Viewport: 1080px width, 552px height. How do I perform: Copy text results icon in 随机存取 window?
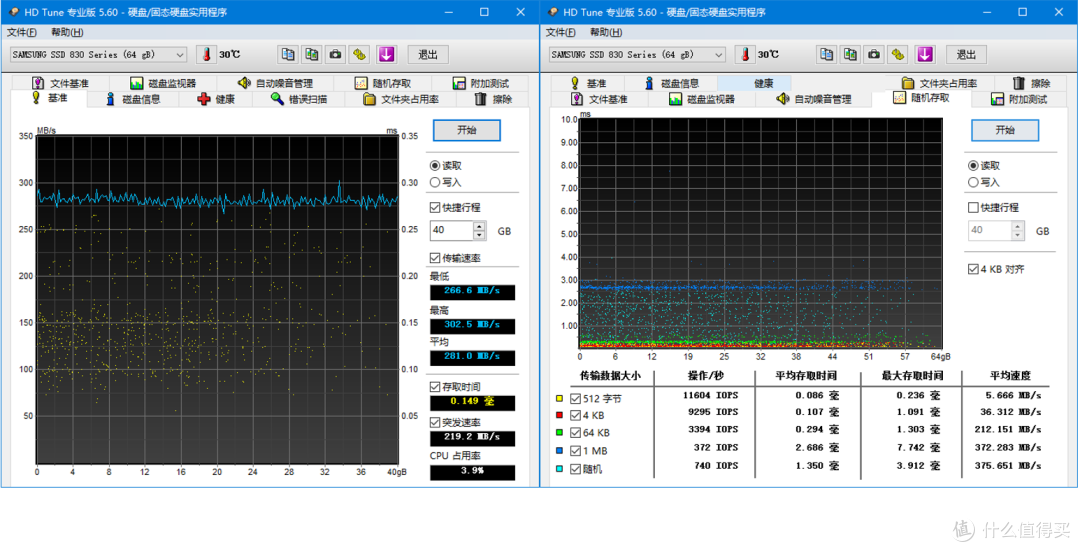click(827, 54)
